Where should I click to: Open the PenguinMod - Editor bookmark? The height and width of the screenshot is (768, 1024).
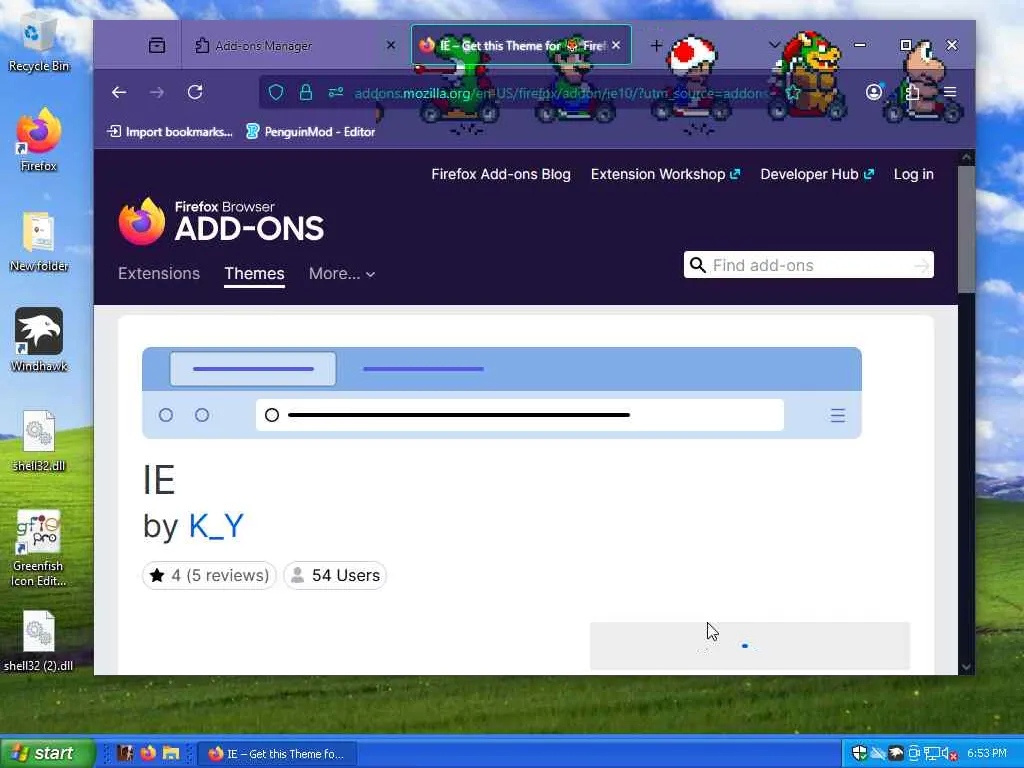click(x=310, y=132)
